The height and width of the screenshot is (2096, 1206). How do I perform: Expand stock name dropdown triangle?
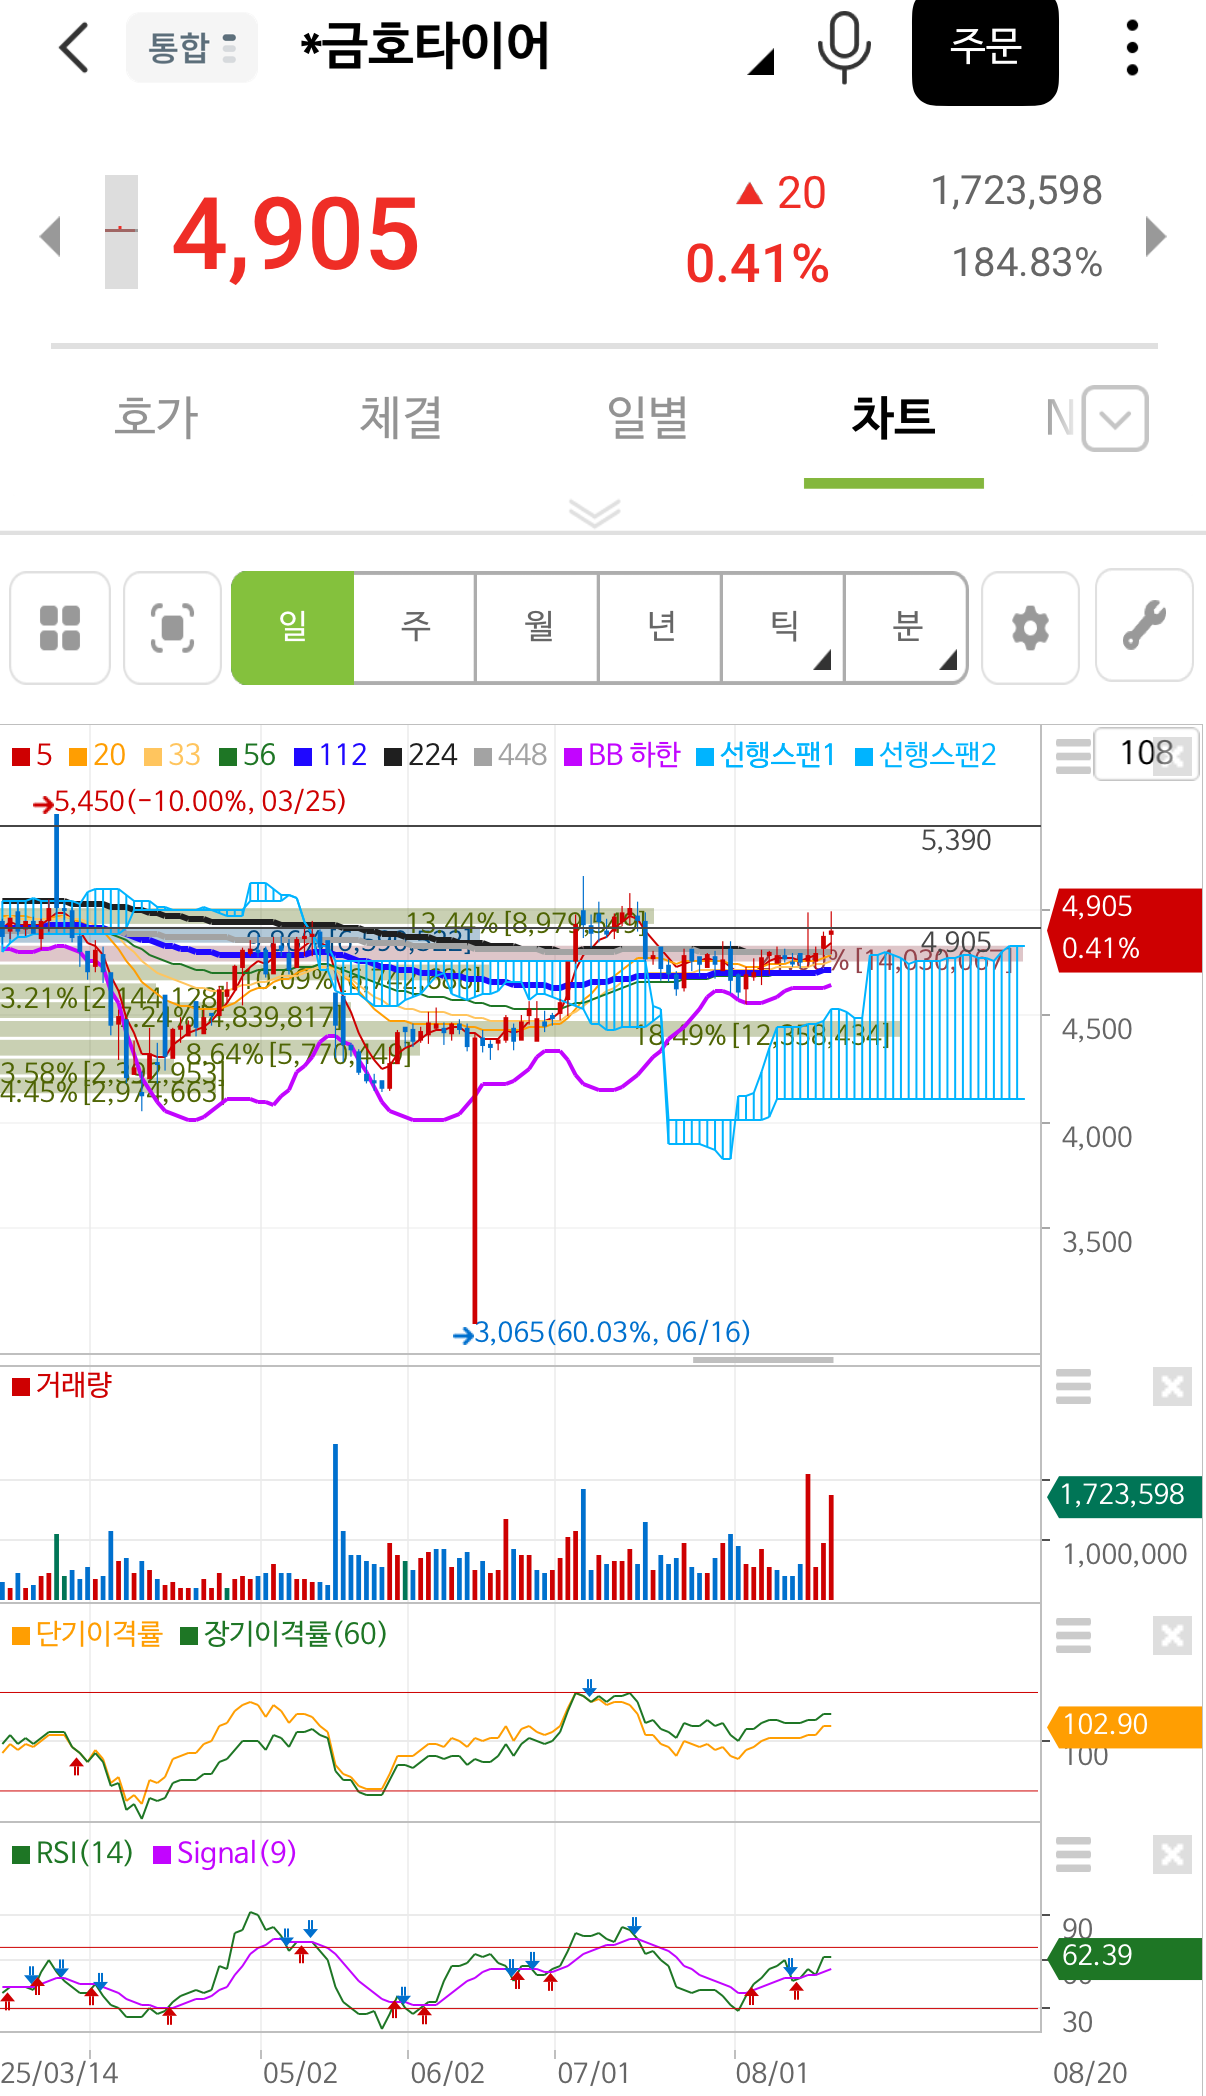[761, 62]
